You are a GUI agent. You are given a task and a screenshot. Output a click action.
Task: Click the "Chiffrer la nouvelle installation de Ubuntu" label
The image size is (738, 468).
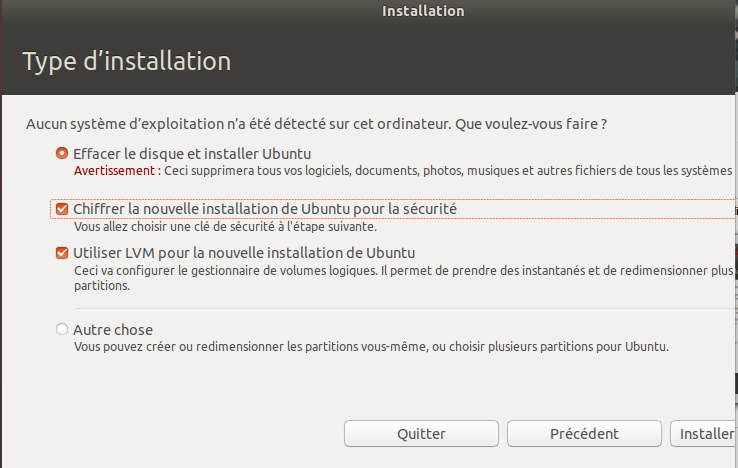pyautogui.click(x=265, y=209)
